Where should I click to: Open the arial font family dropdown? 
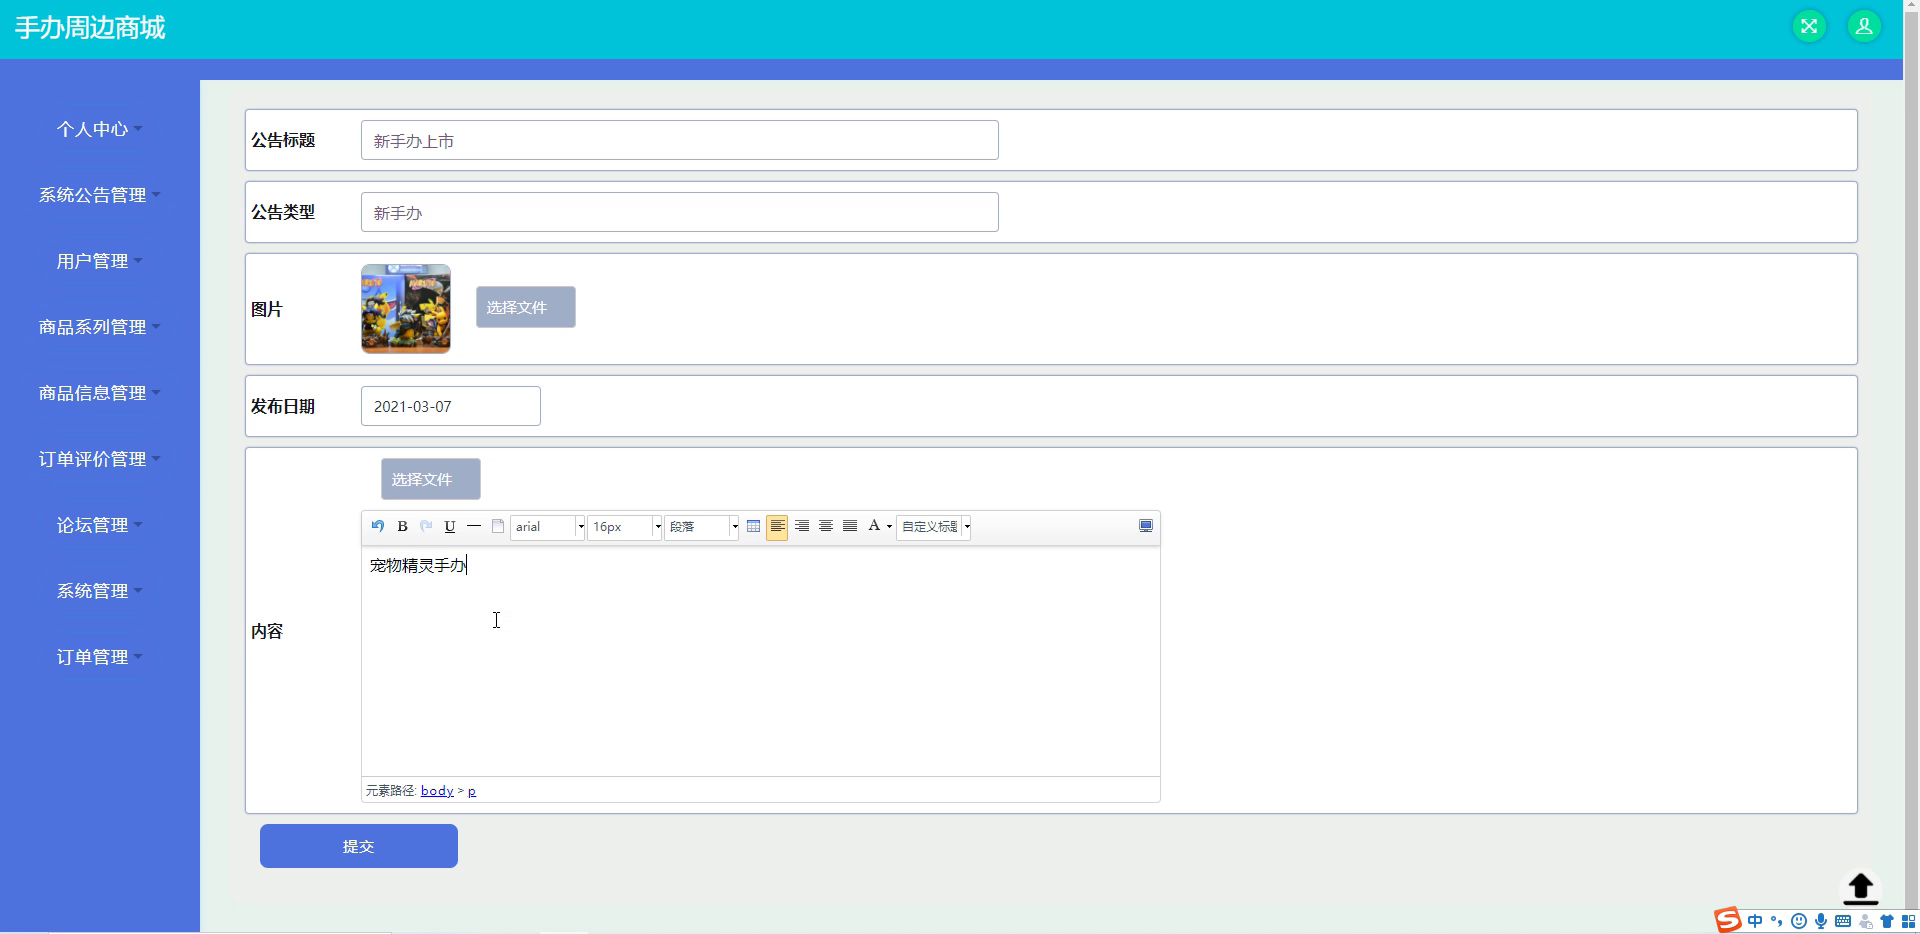(548, 527)
